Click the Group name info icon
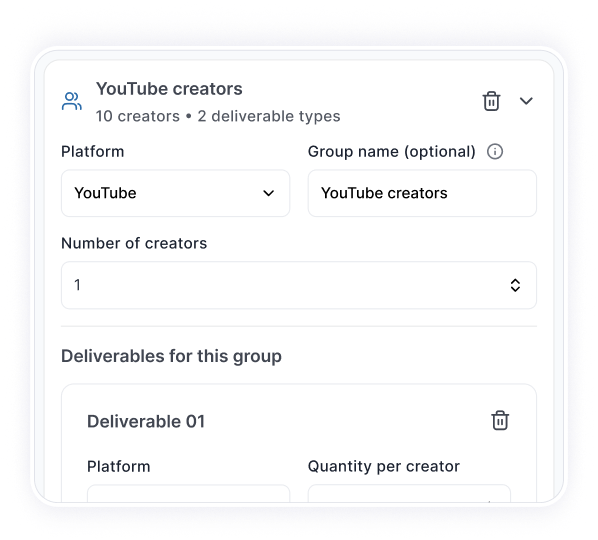This screenshot has width=598, height=540. point(495,152)
